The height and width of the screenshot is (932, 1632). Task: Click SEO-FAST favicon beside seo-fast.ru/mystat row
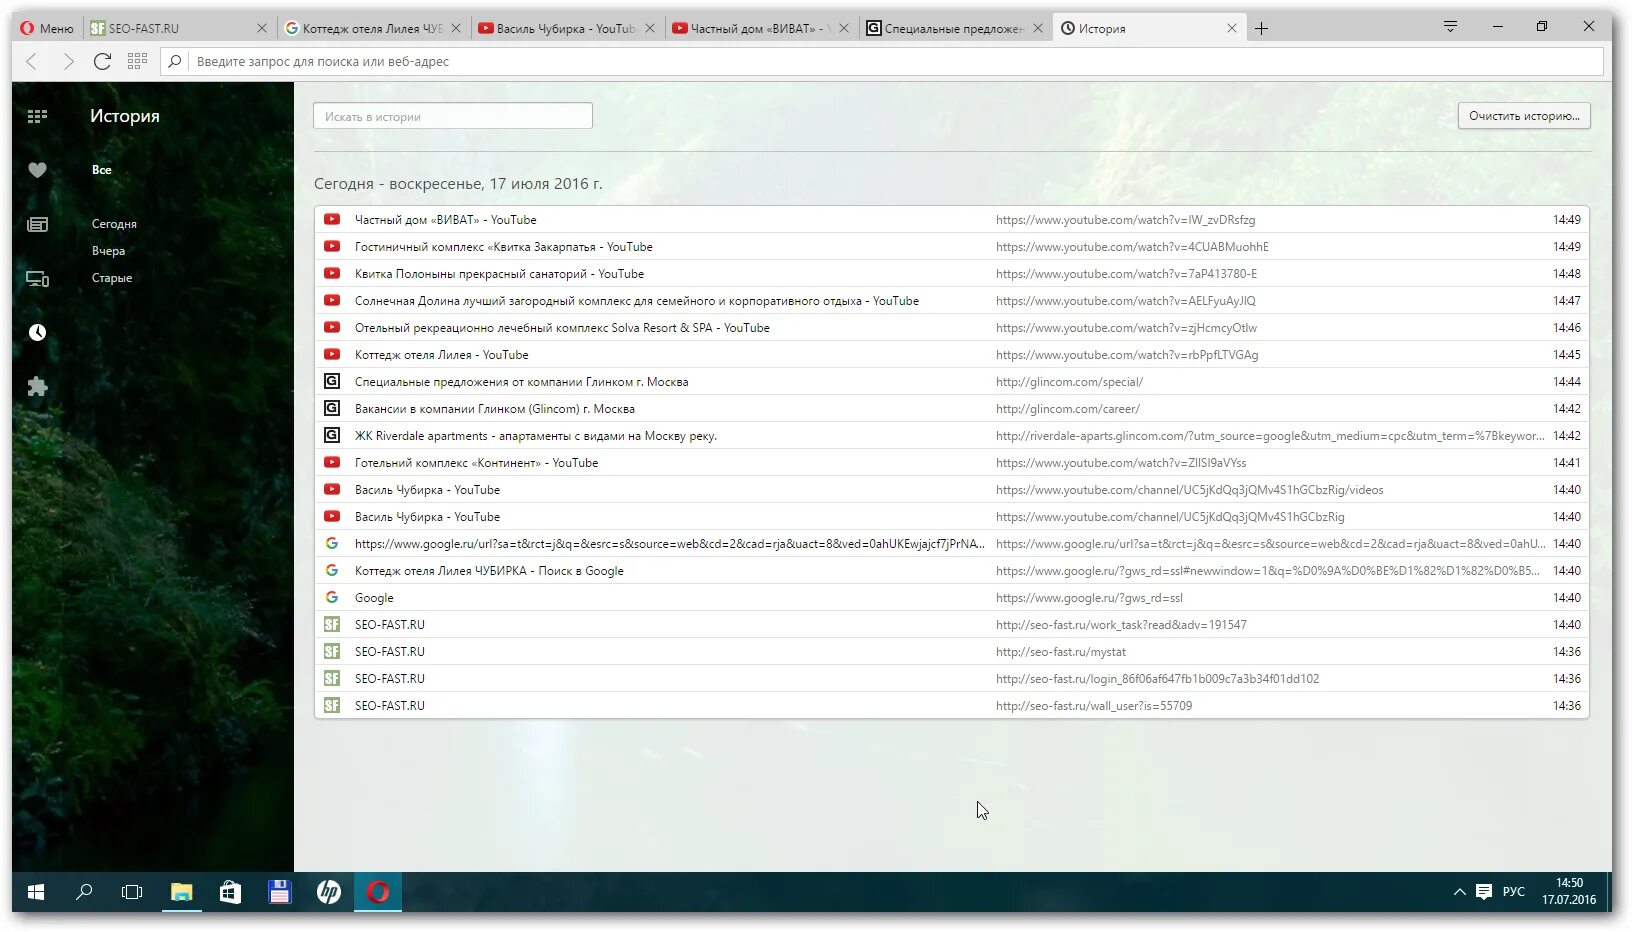tap(332, 652)
